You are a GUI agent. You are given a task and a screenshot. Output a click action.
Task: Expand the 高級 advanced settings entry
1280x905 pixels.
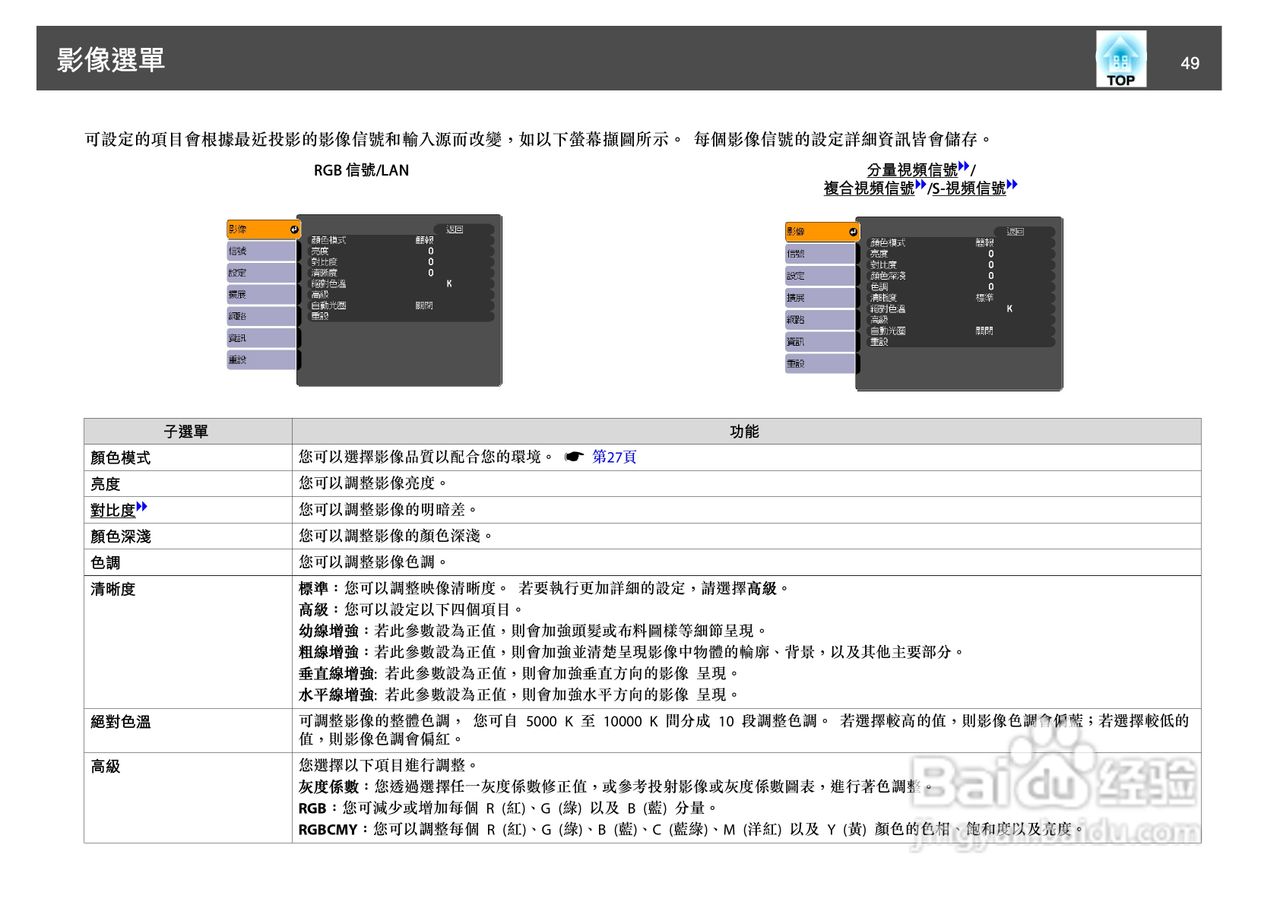[320, 295]
